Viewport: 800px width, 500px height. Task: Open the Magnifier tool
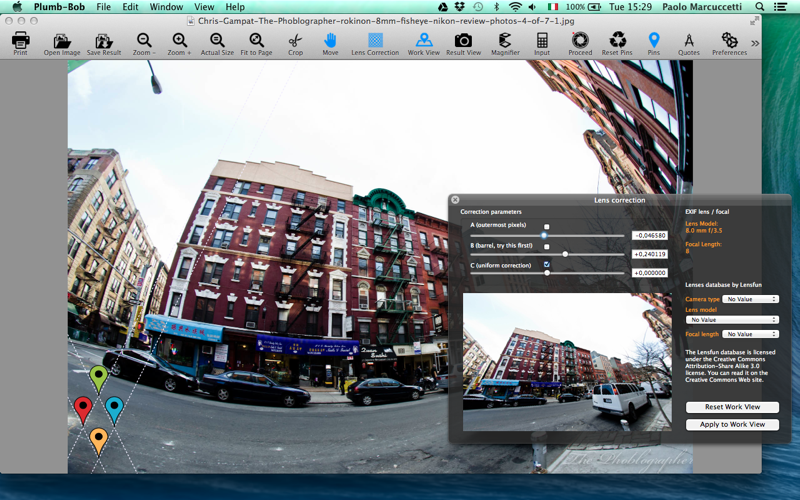505,40
